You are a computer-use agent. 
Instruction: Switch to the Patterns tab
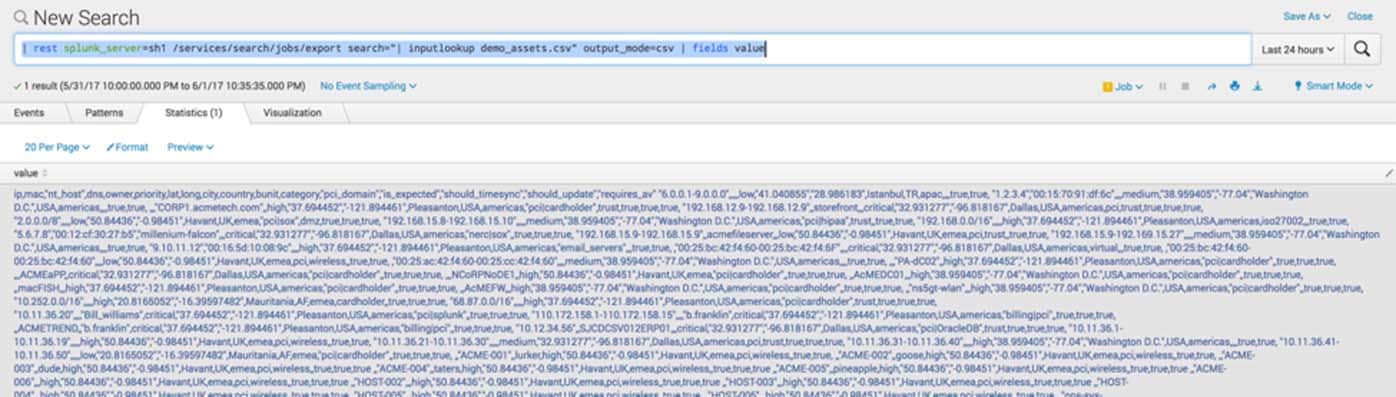tap(104, 113)
